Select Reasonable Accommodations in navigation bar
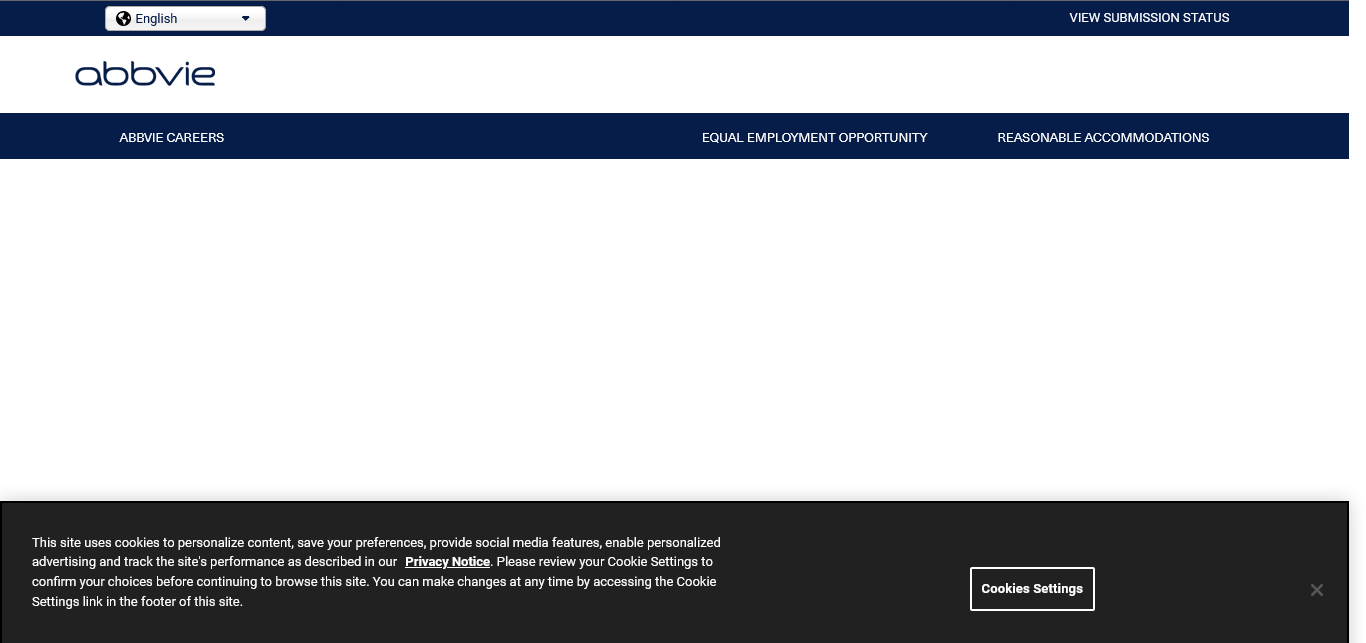 [x=1103, y=137]
